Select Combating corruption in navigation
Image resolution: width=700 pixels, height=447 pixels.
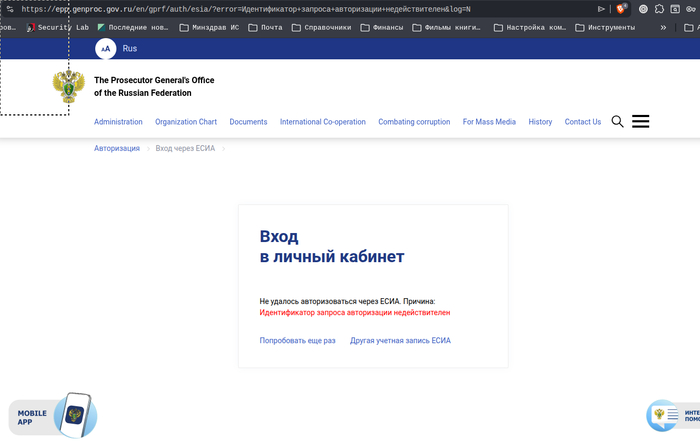(414, 122)
